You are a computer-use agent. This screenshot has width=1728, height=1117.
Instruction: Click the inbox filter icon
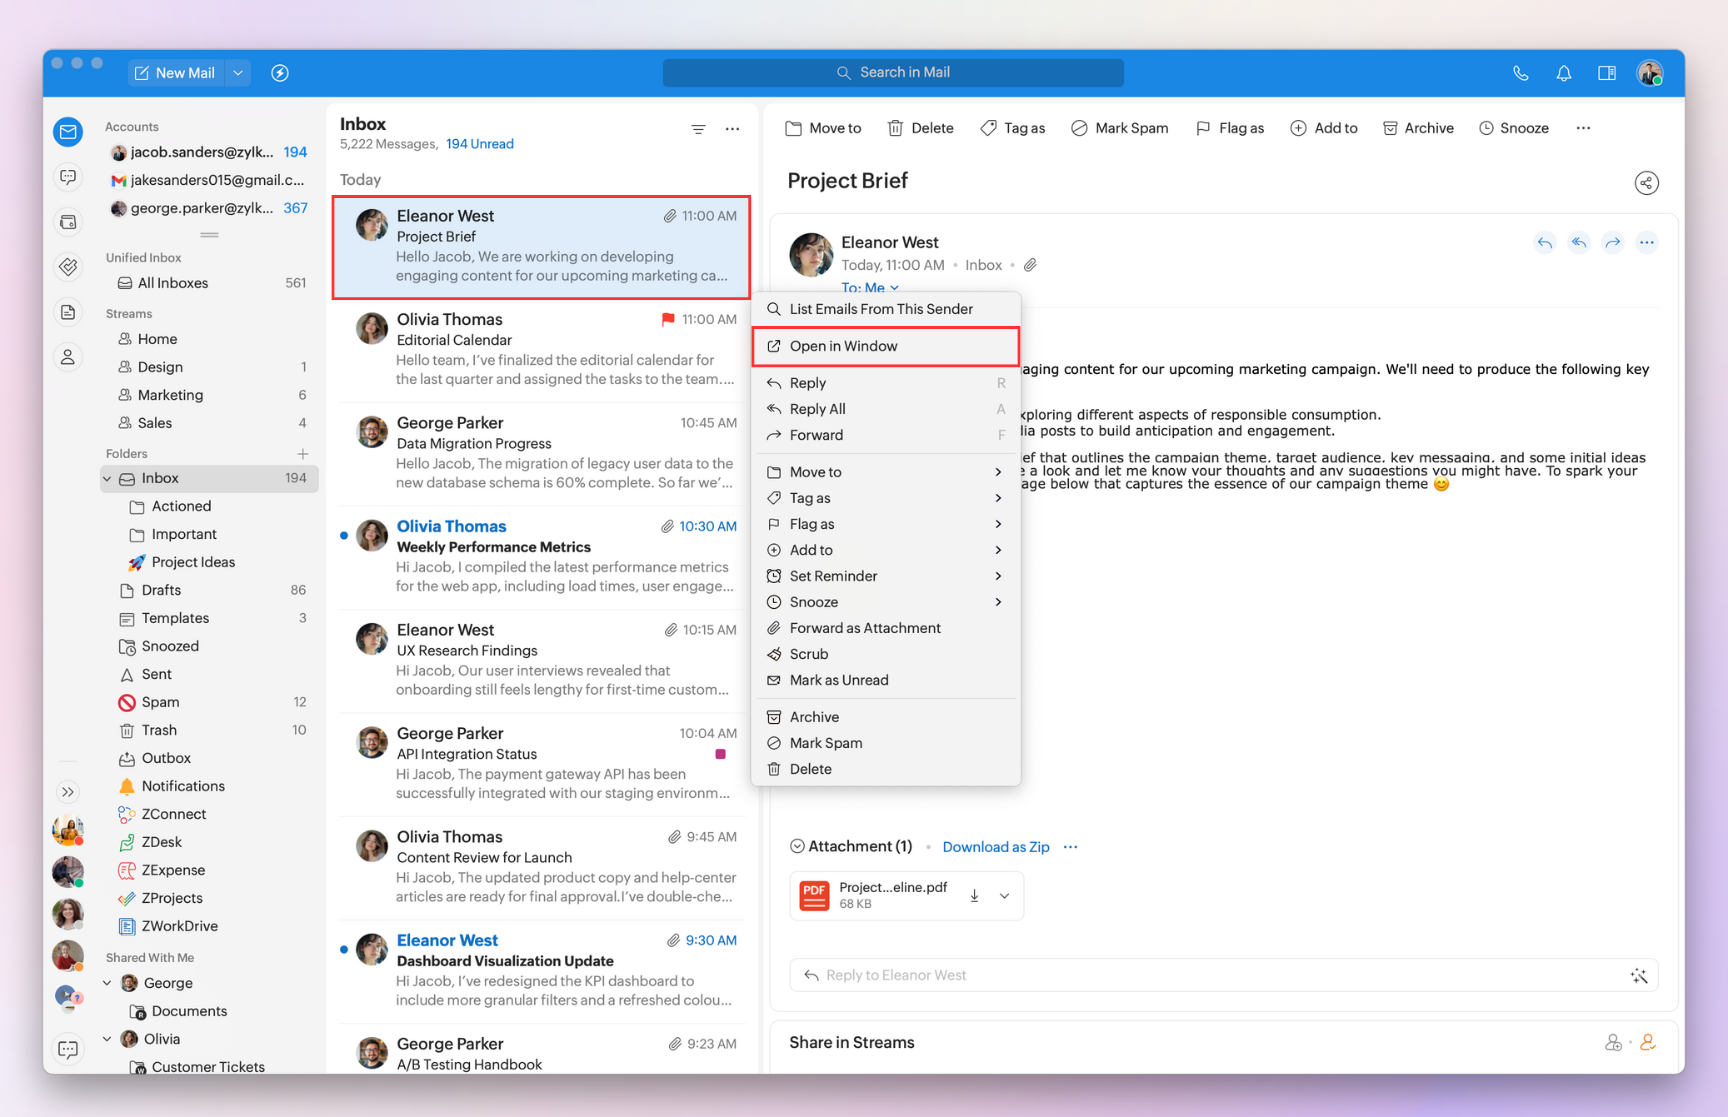pyautogui.click(x=698, y=129)
